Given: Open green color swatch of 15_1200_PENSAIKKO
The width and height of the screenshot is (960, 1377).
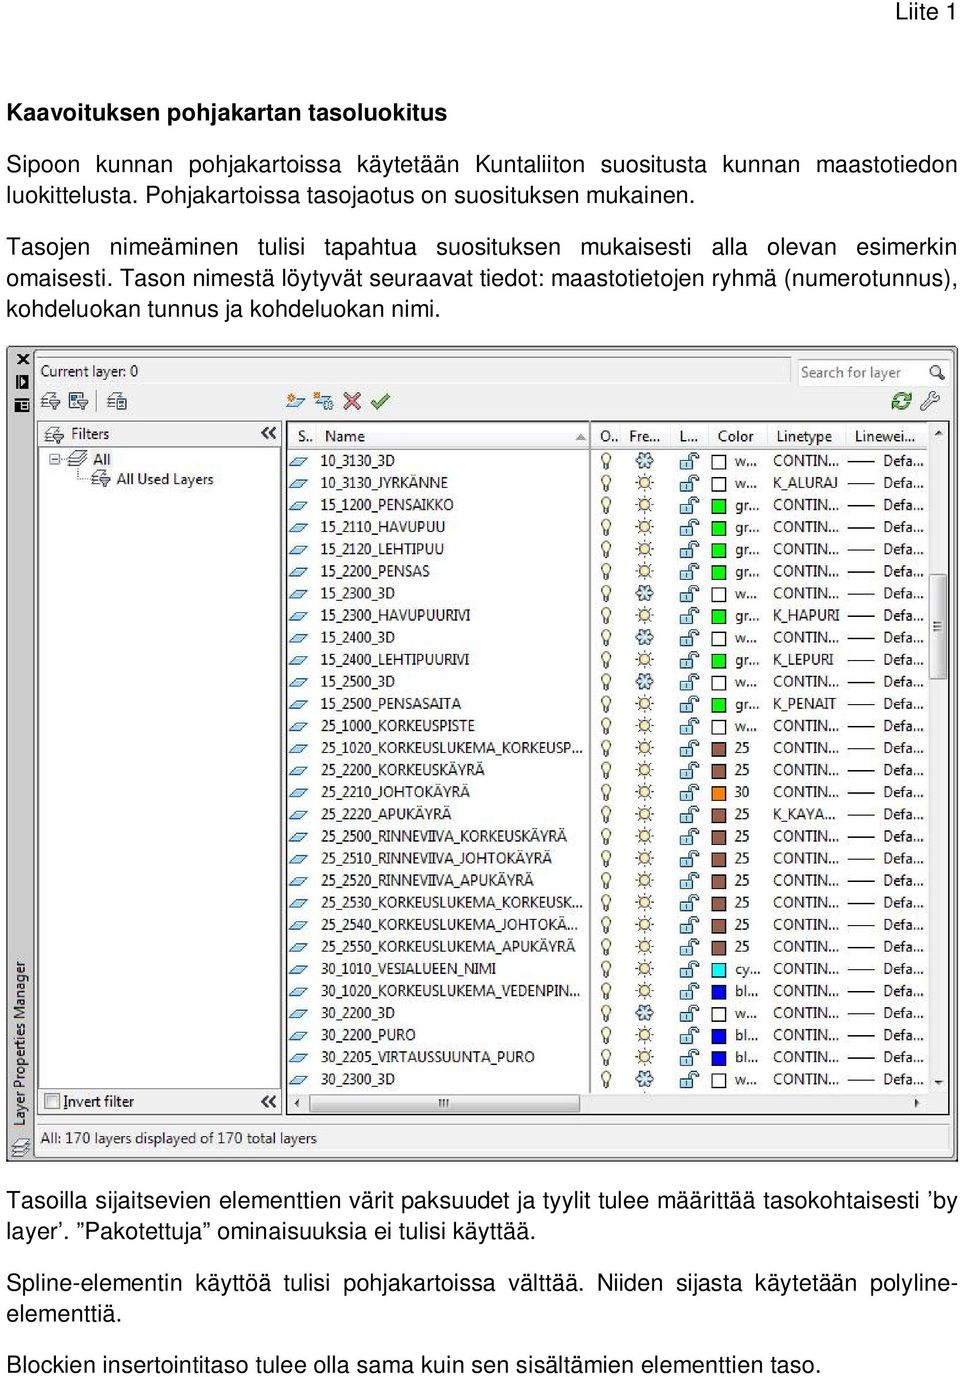Looking at the screenshot, I should click(x=718, y=506).
